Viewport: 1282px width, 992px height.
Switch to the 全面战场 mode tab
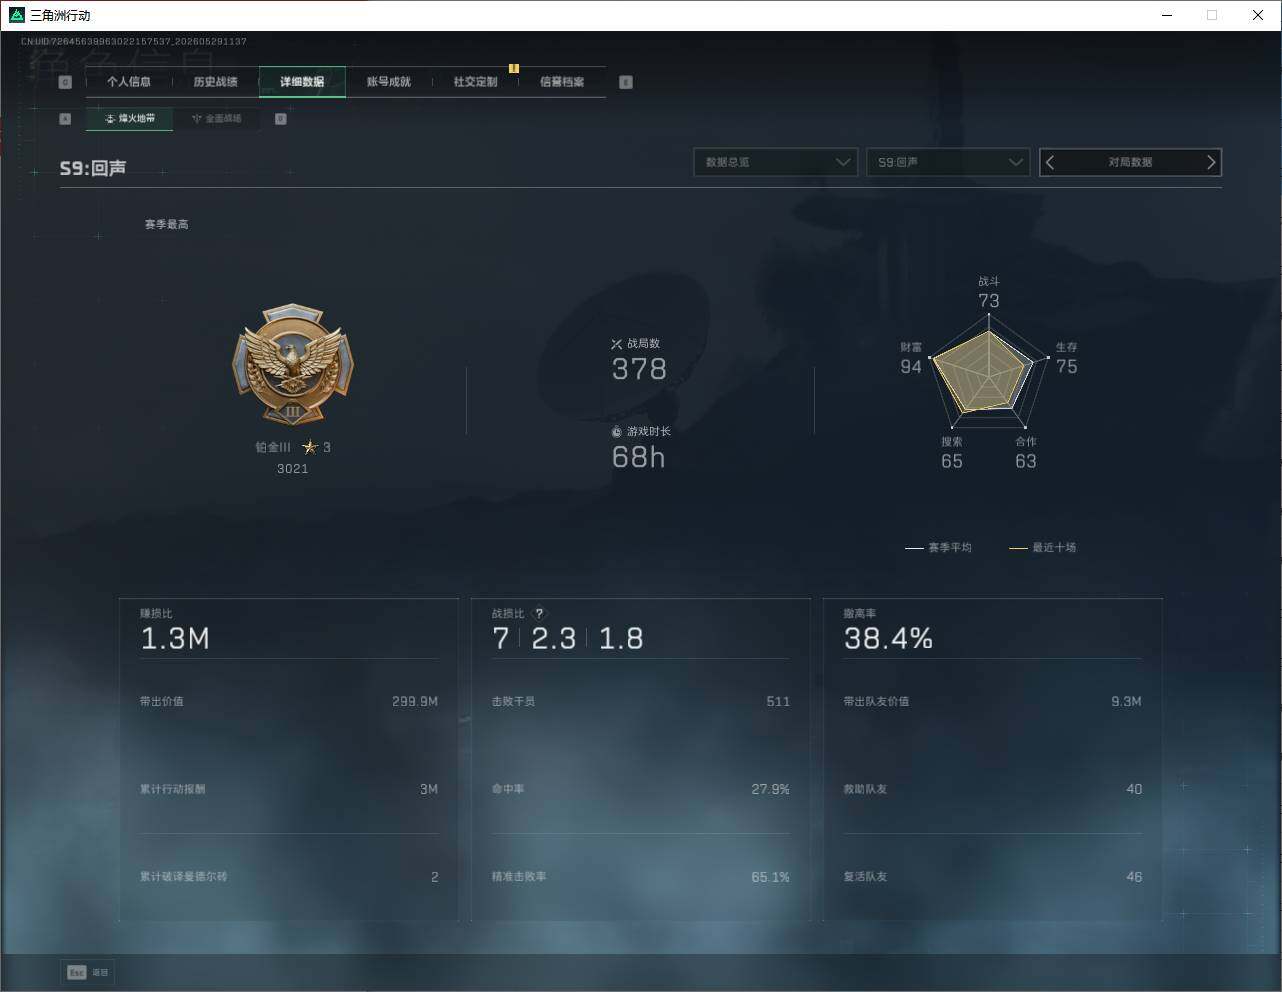point(216,119)
